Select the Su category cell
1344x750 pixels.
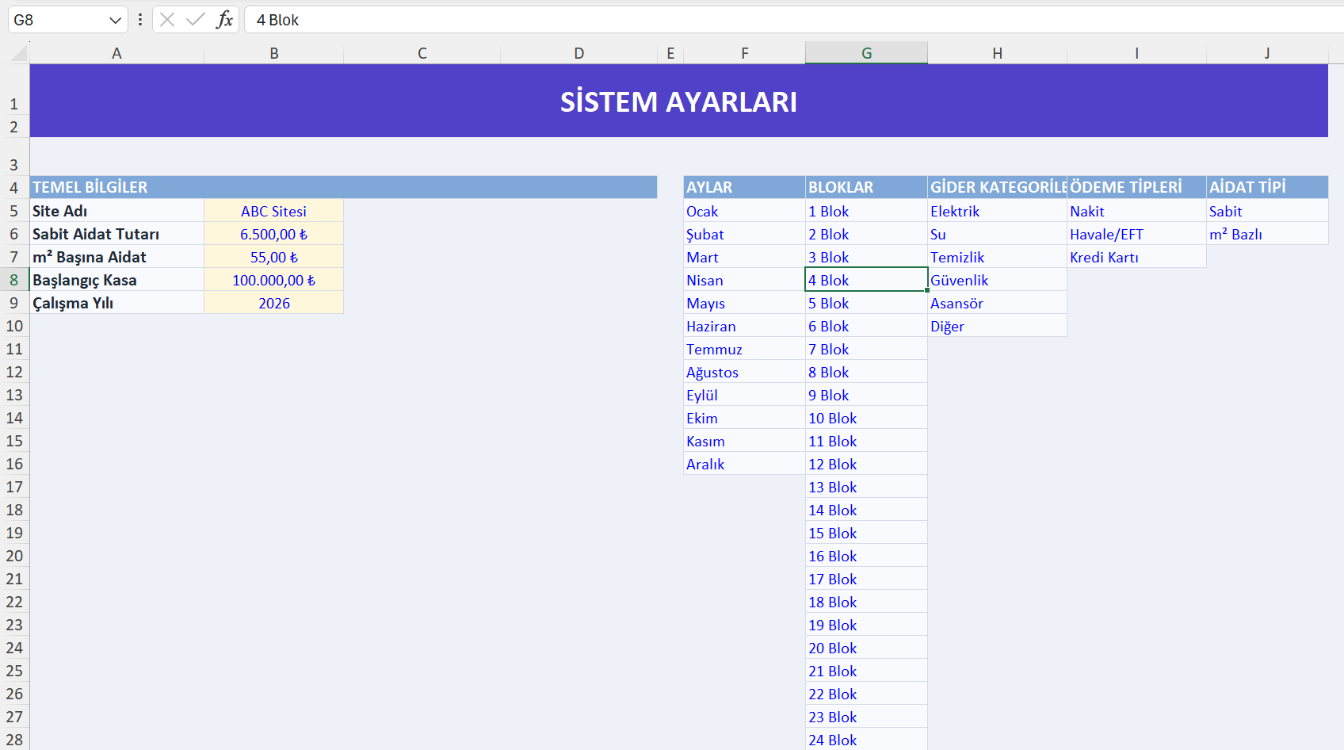pos(998,234)
